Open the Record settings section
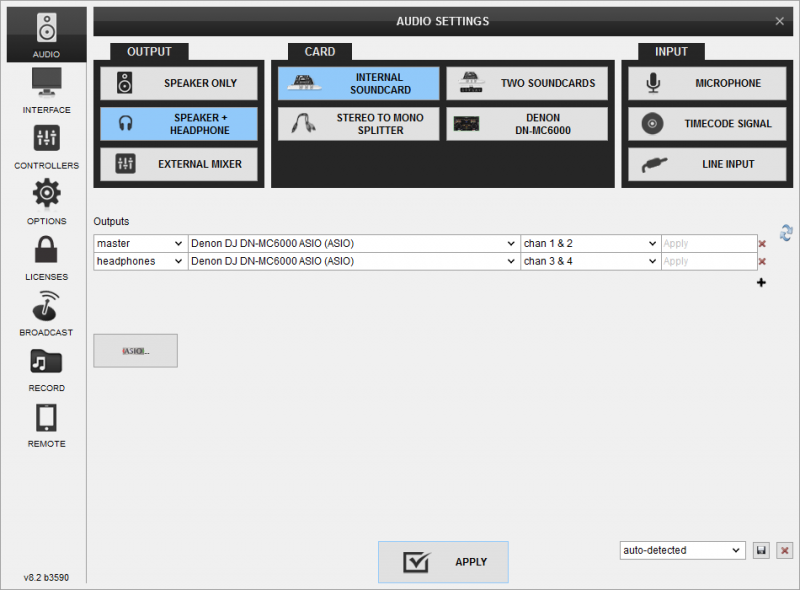This screenshot has height=590, width=800. click(x=46, y=370)
